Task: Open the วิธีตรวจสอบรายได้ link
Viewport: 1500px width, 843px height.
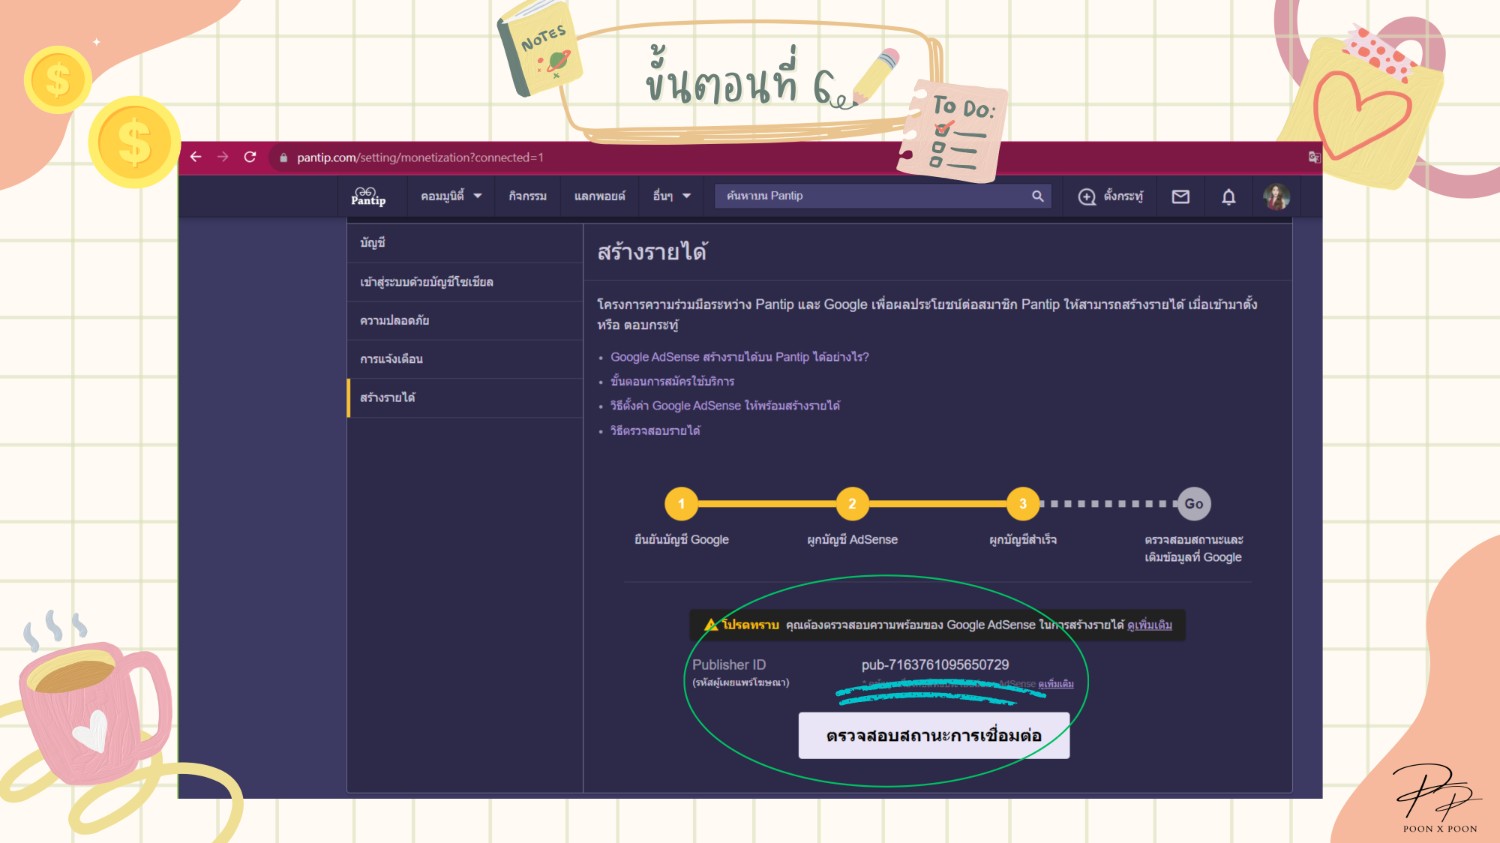Action: coord(655,431)
